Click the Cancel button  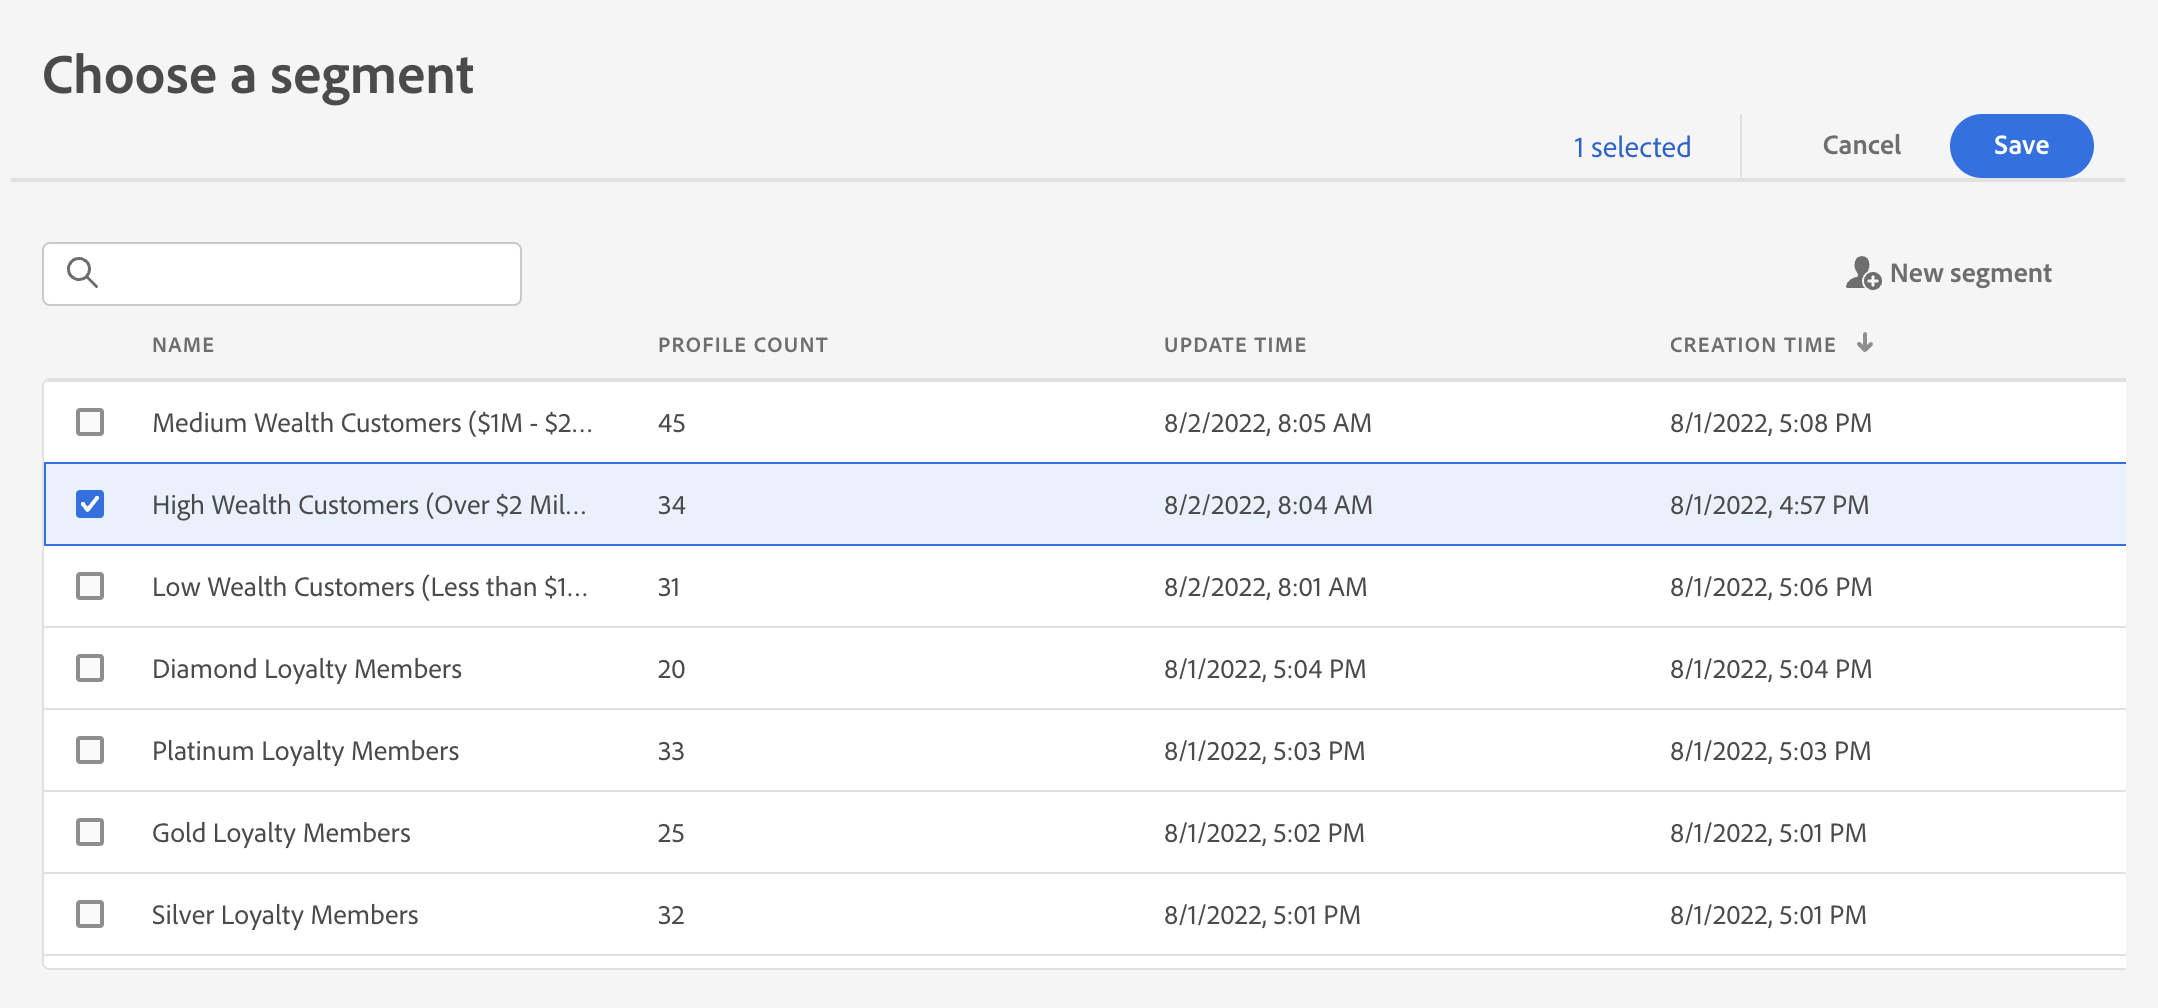[x=1861, y=146]
